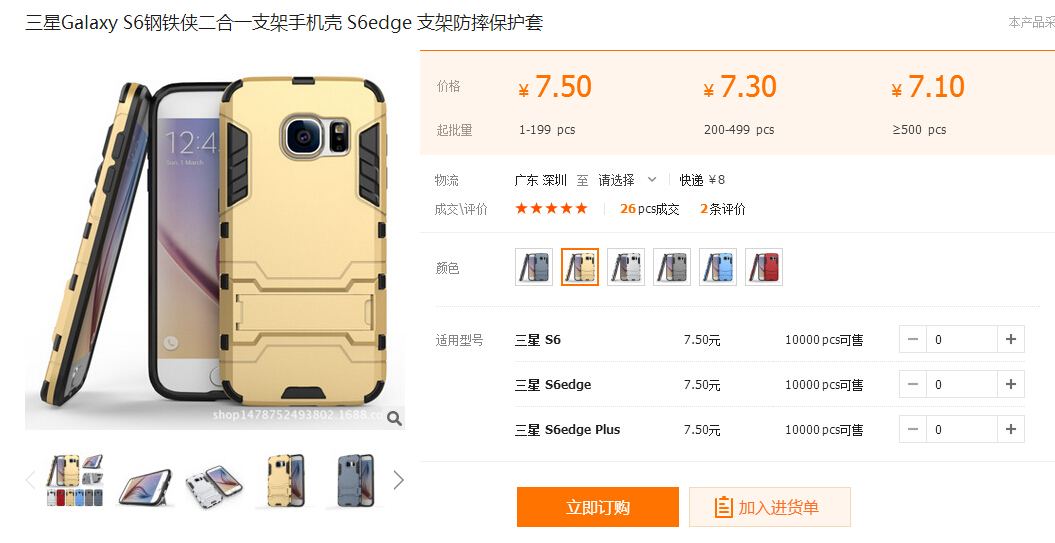Increase quantity for 三星 S6edge Plus
The image size is (1055, 543).
coord(1011,429)
